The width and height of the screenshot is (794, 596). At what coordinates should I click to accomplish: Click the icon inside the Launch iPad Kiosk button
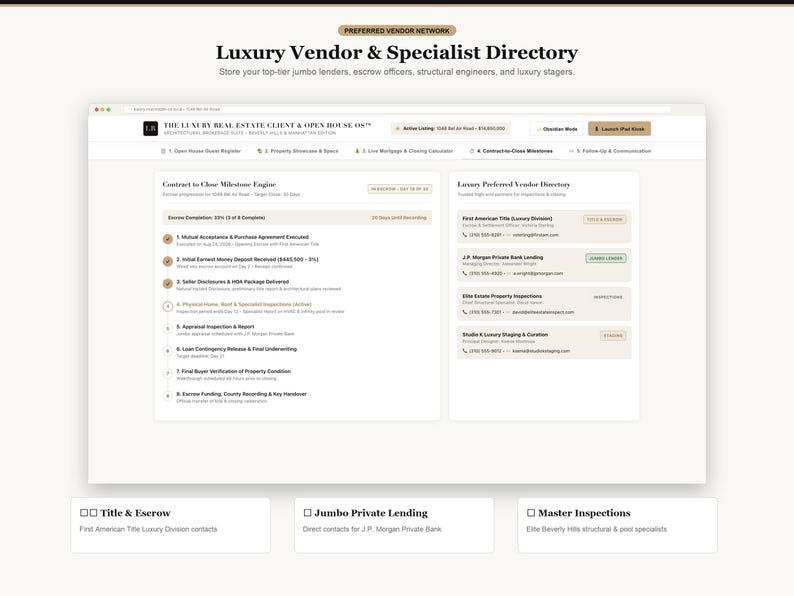click(x=597, y=129)
